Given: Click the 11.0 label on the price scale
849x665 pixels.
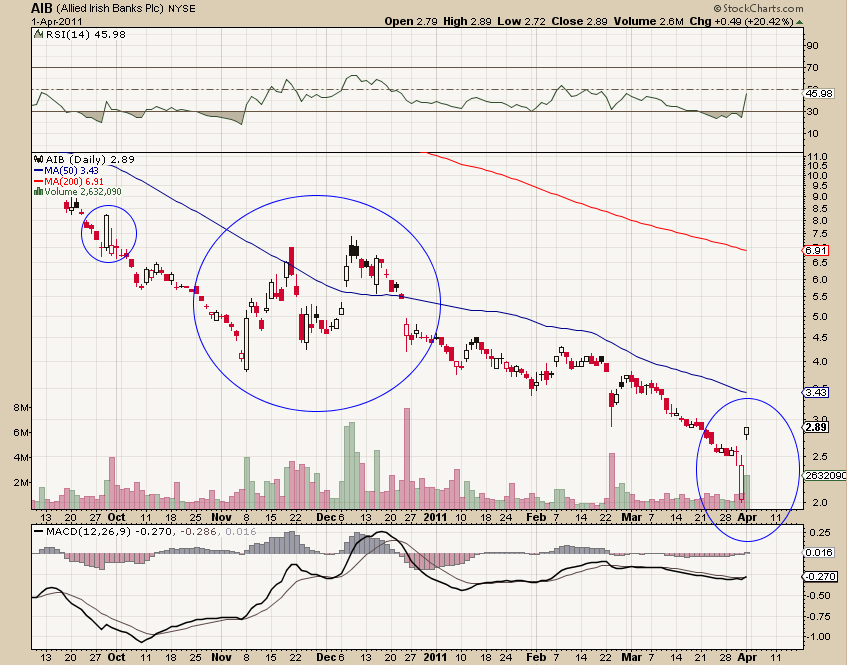Looking at the screenshot, I should click(817, 157).
